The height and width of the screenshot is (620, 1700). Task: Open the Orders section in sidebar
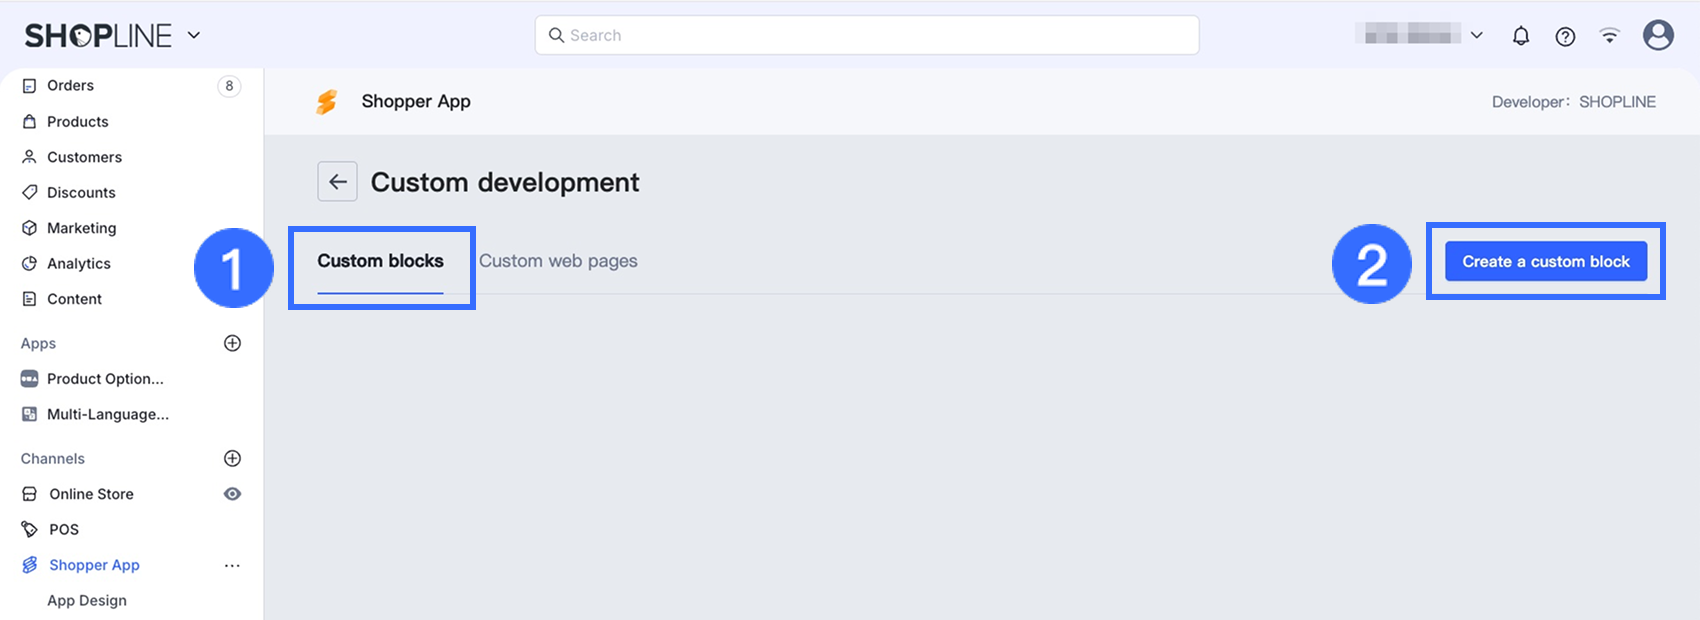[70, 86]
